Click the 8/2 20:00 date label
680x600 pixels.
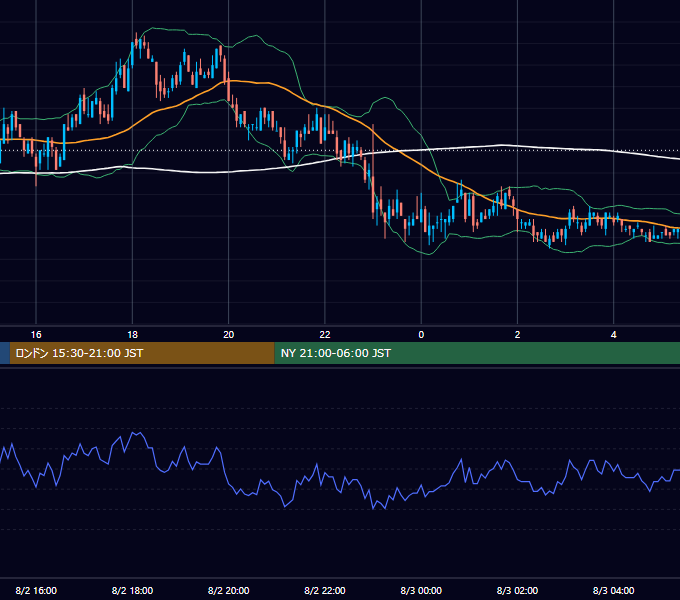[x=229, y=590]
